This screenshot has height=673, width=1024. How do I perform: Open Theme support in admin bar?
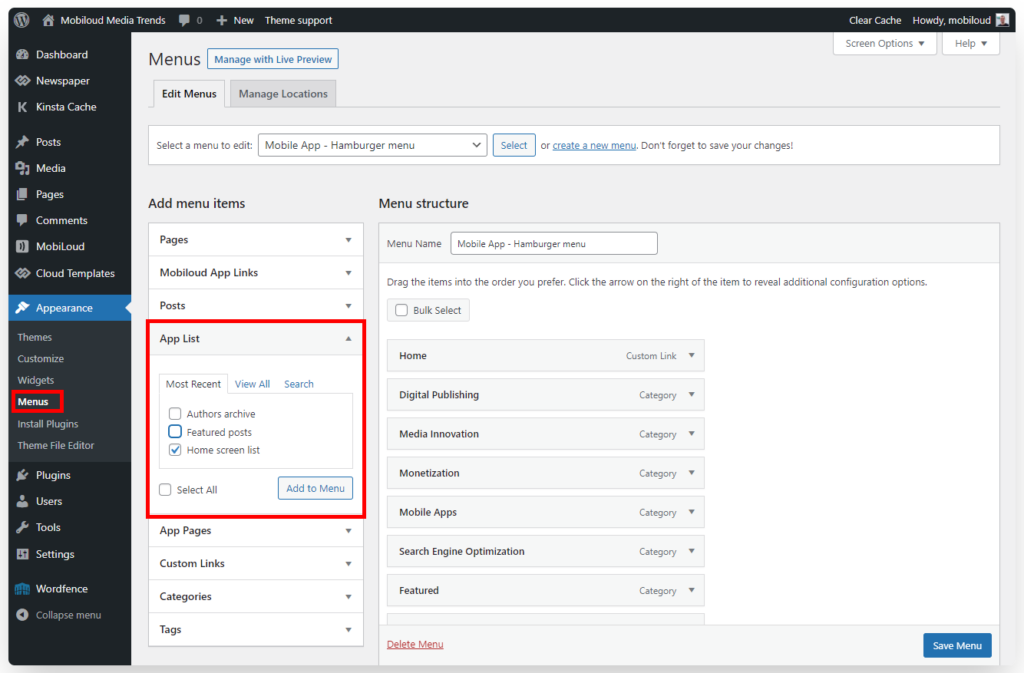[298, 20]
